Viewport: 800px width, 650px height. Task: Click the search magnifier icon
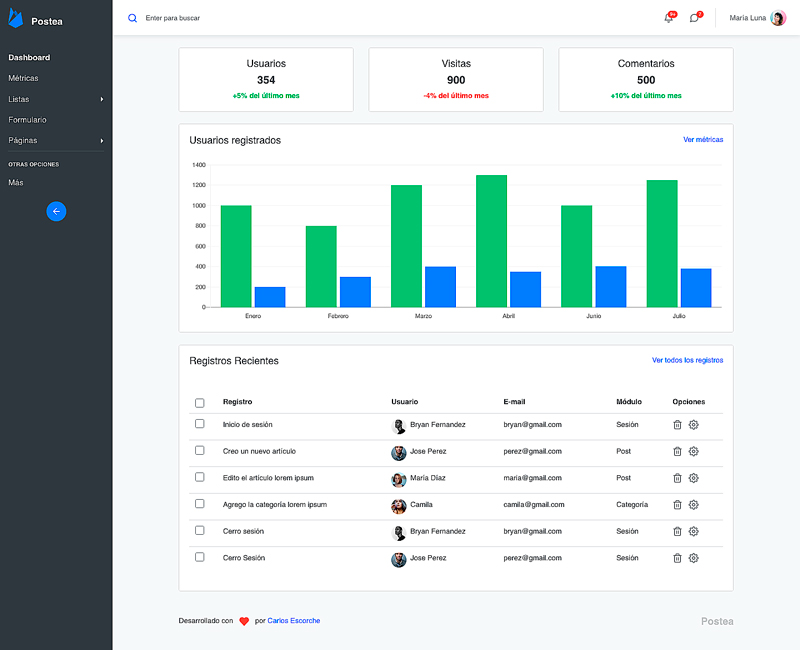point(132,18)
